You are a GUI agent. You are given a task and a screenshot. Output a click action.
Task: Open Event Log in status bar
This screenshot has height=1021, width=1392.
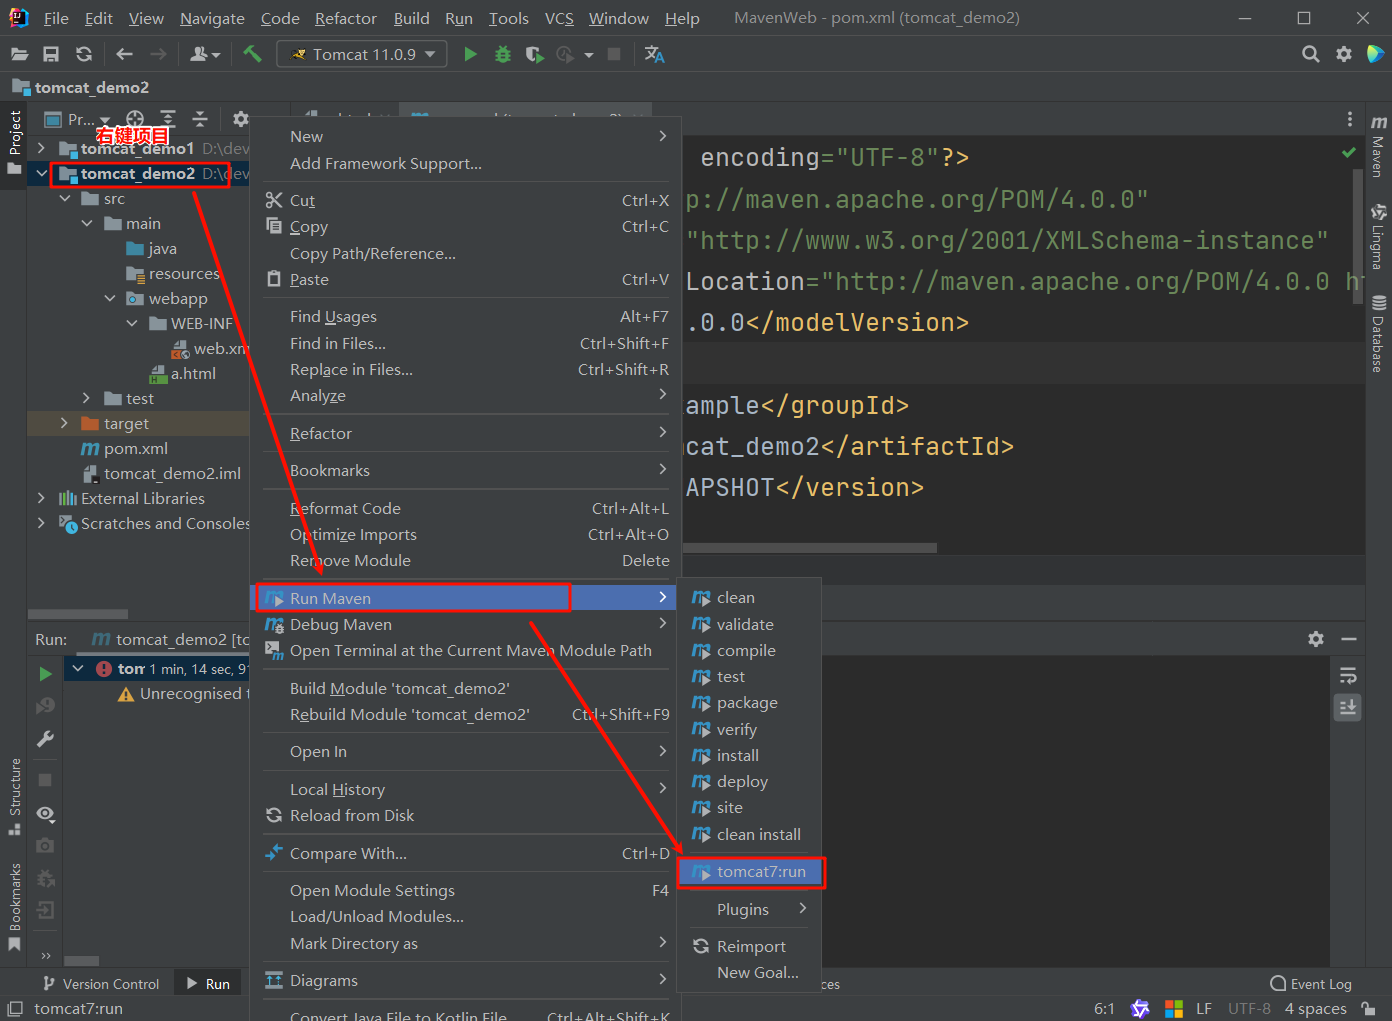coord(1311,984)
